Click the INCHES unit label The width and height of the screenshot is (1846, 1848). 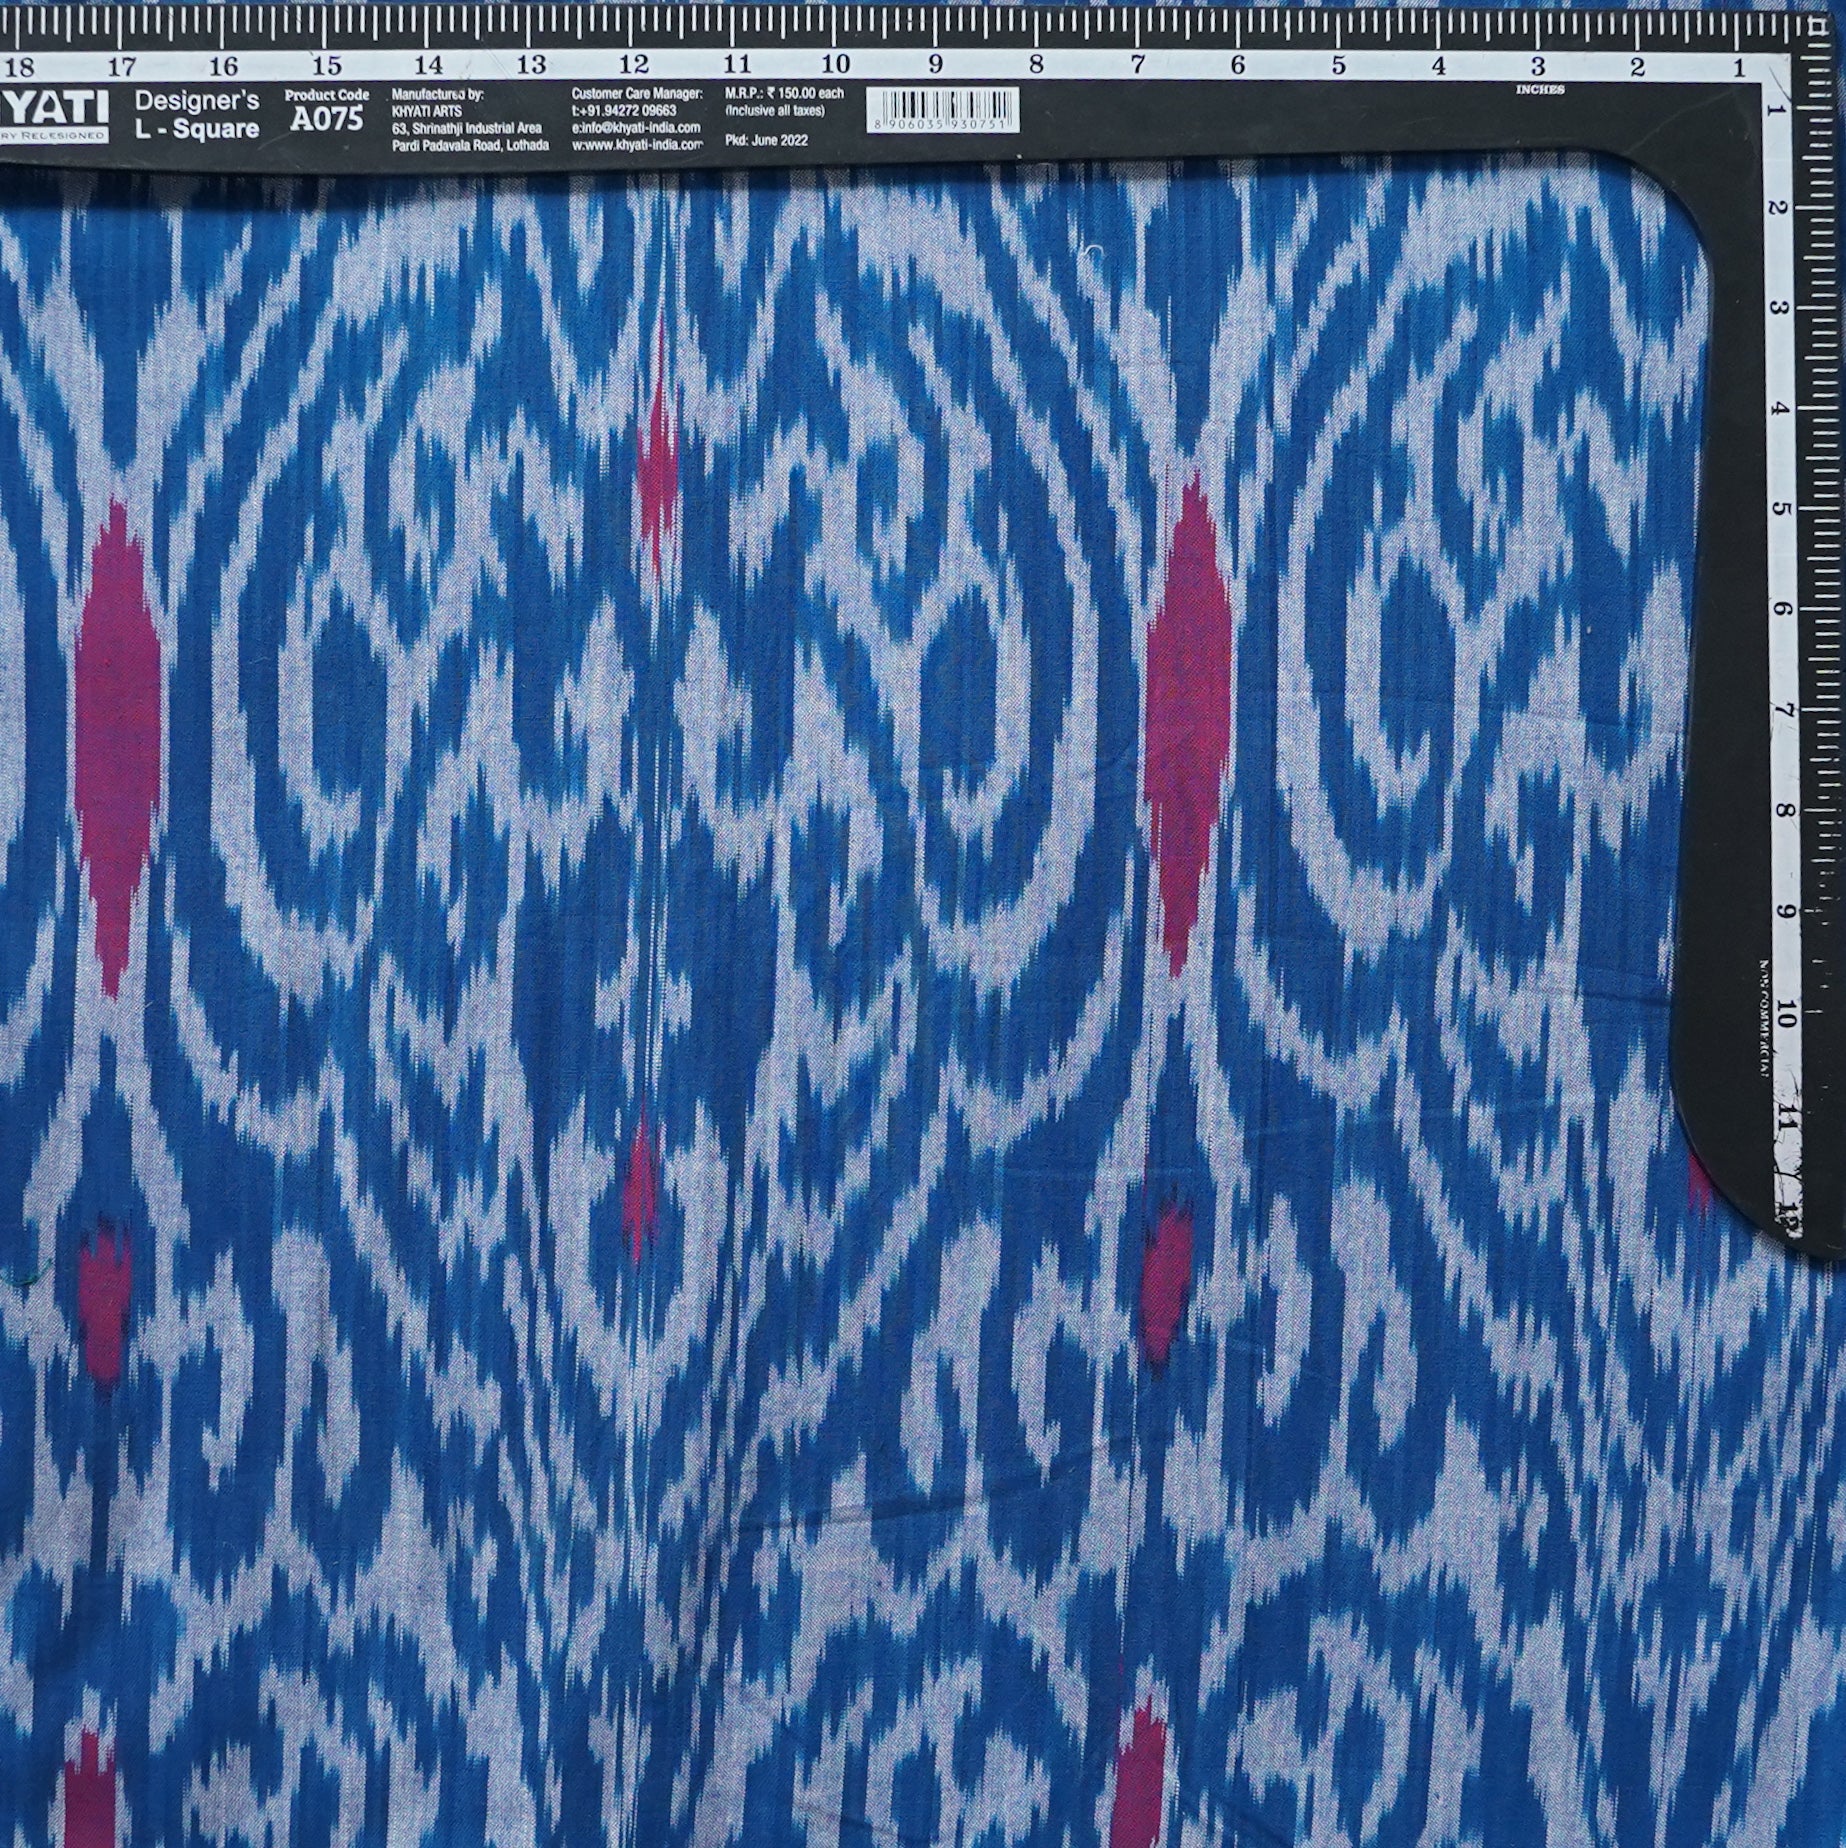point(1540,90)
